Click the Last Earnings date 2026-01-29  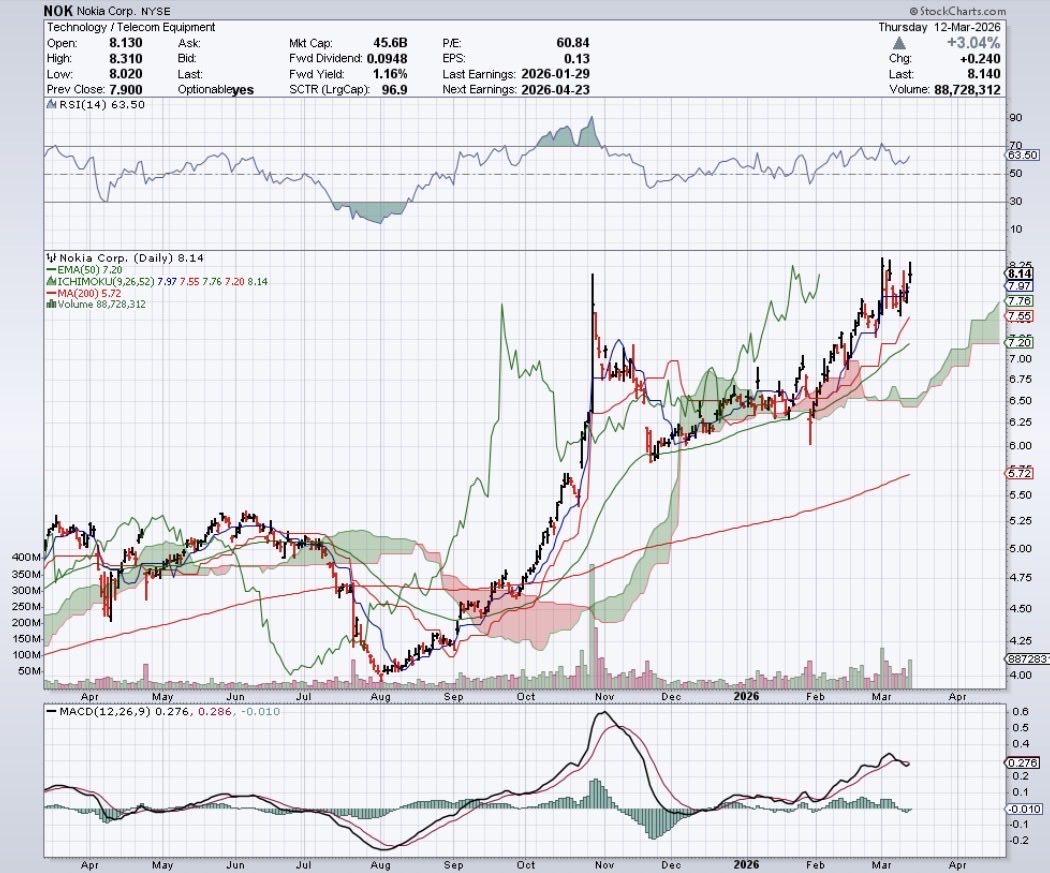click(x=555, y=74)
